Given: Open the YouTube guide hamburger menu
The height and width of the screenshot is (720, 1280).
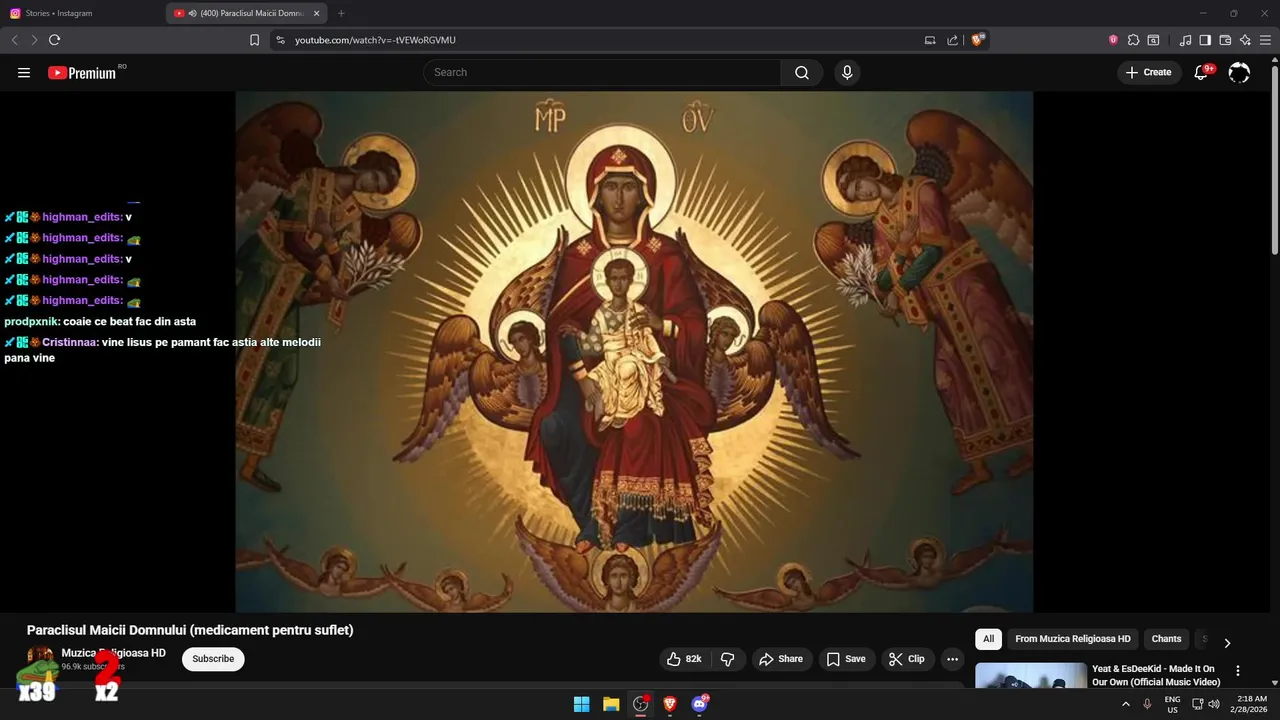Looking at the screenshot, I should (x=24, y=72).
